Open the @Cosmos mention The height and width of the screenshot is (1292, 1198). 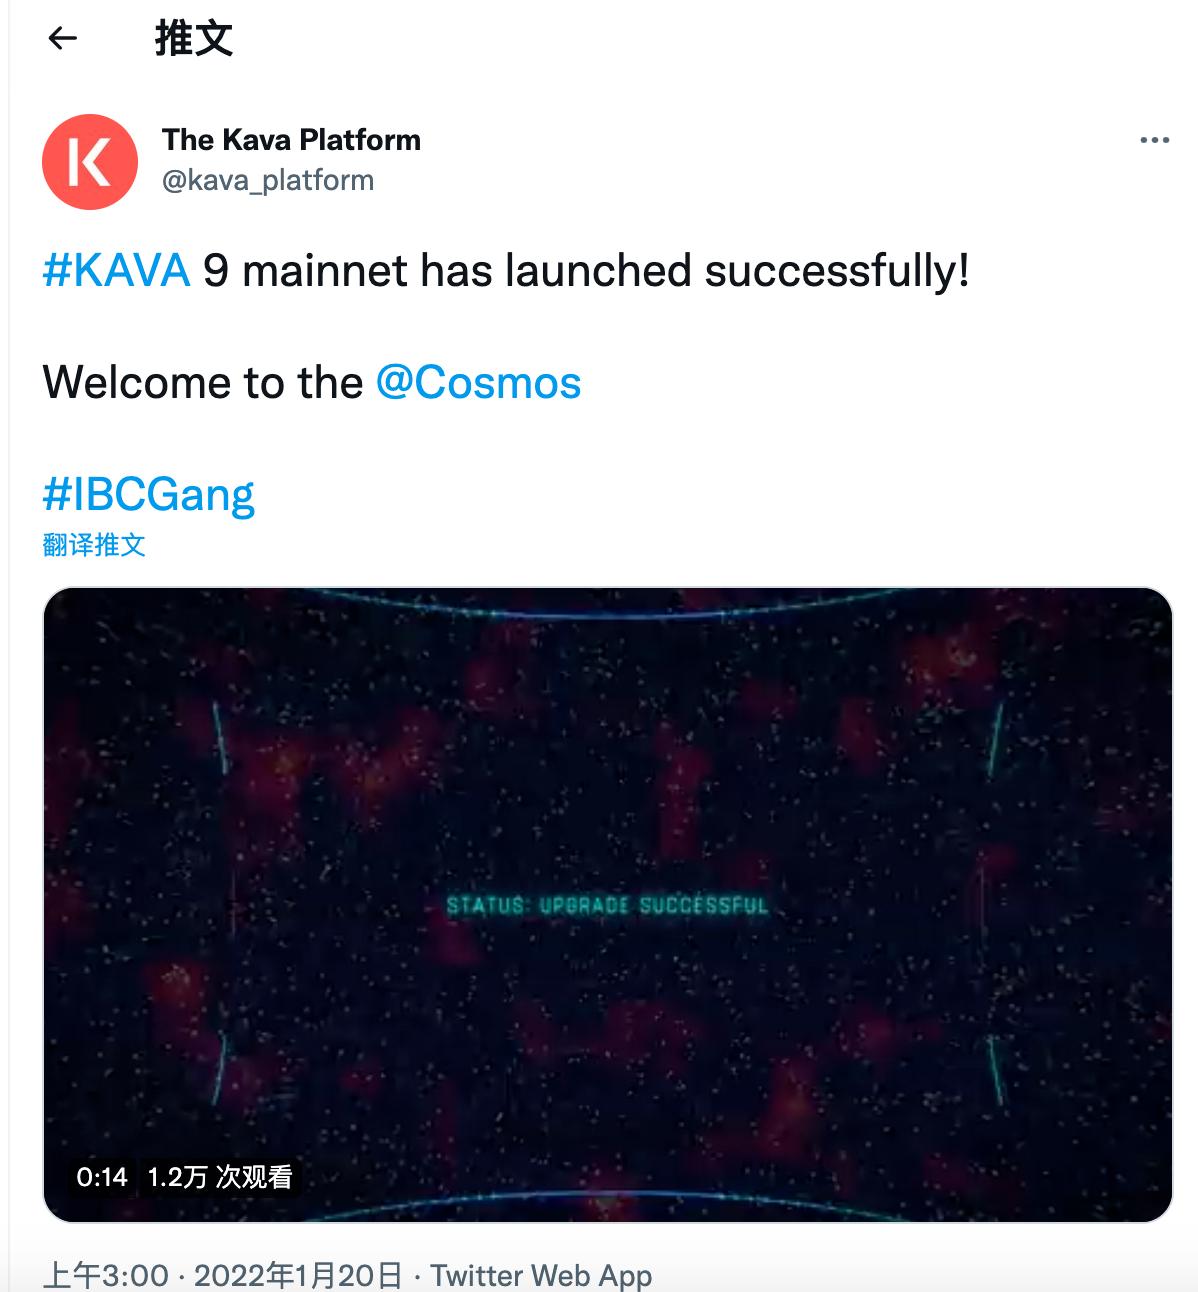[478, 383]
